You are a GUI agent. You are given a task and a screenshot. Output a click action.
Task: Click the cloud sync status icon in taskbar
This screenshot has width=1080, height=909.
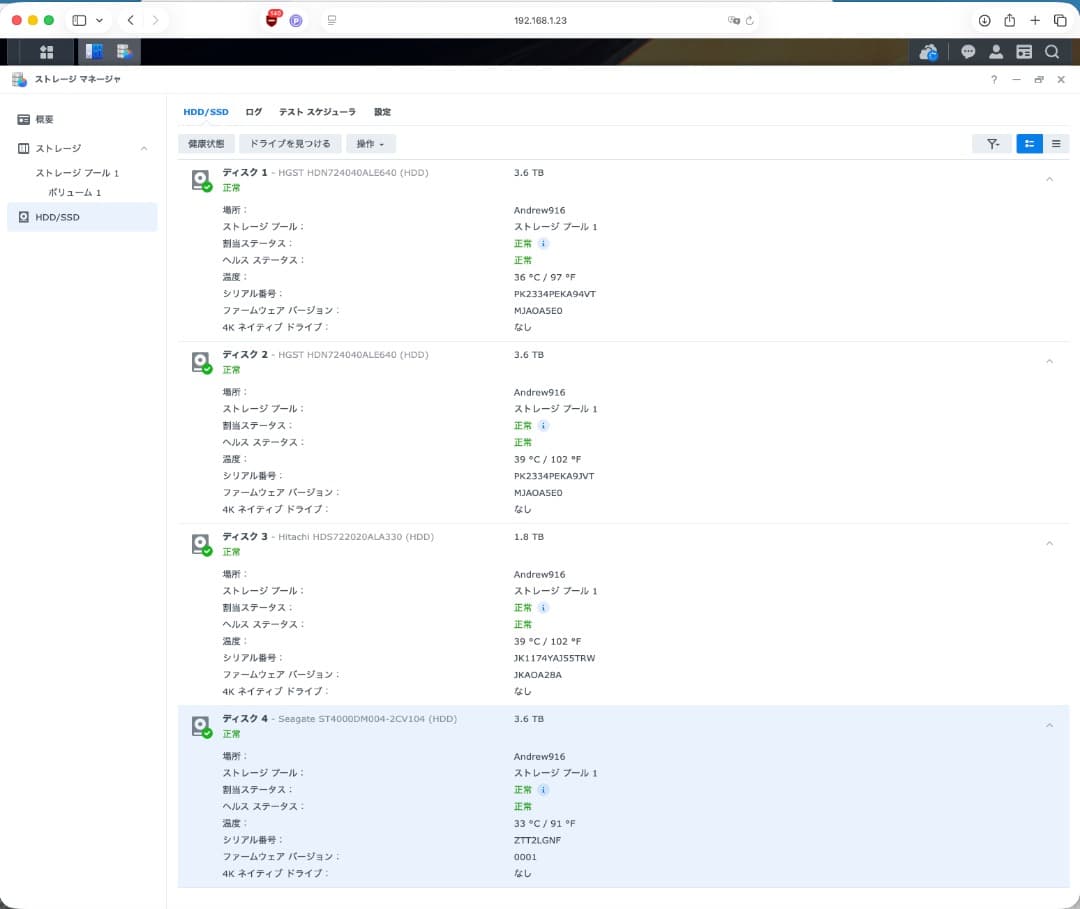[928, 51]
